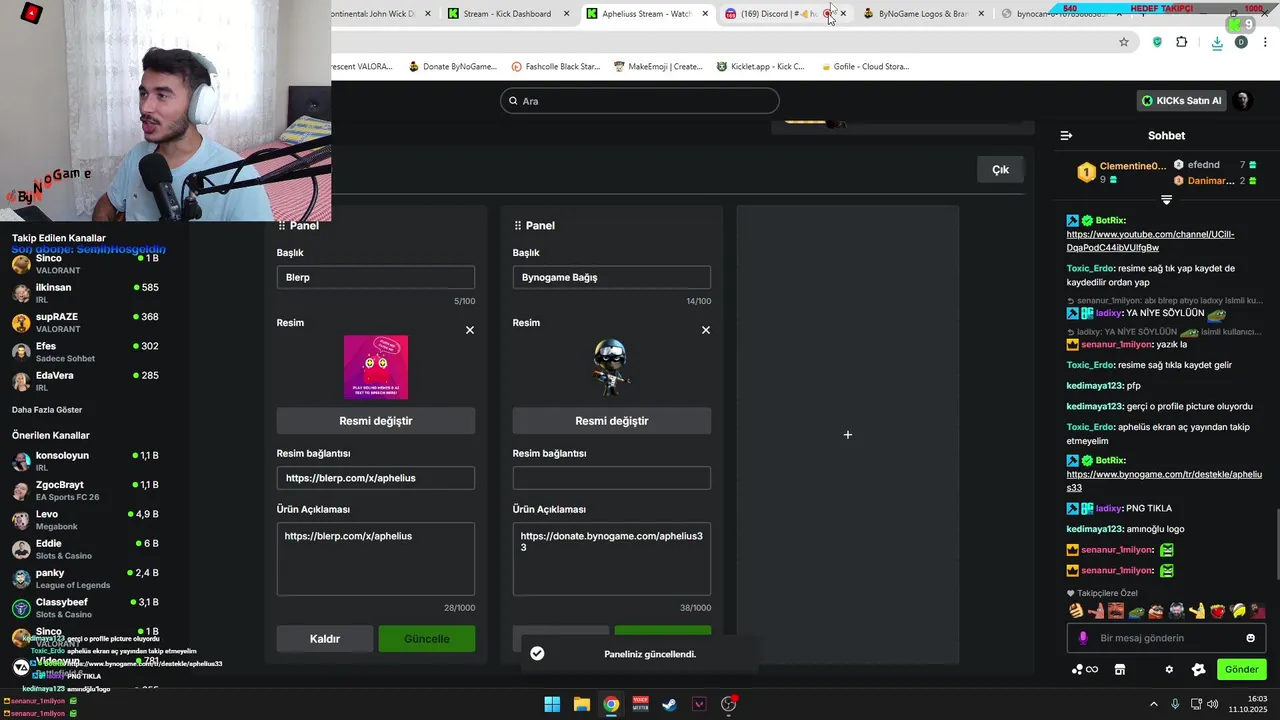Open Chrome extensions puzzle icon
This screenshot has width=1280, height=720.
(x=1182, y=42)
